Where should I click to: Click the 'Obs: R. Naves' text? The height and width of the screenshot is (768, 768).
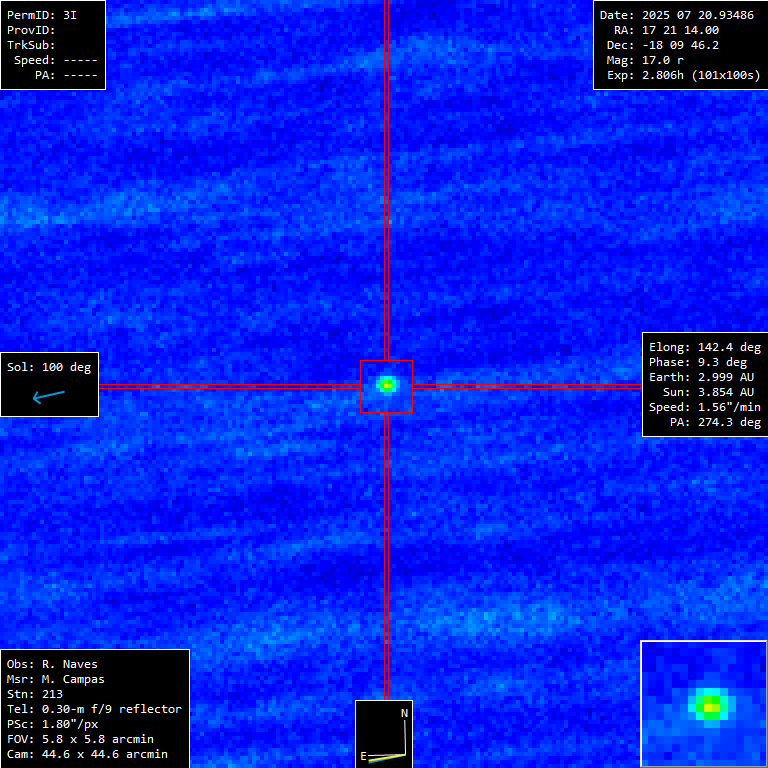(52, 664)
